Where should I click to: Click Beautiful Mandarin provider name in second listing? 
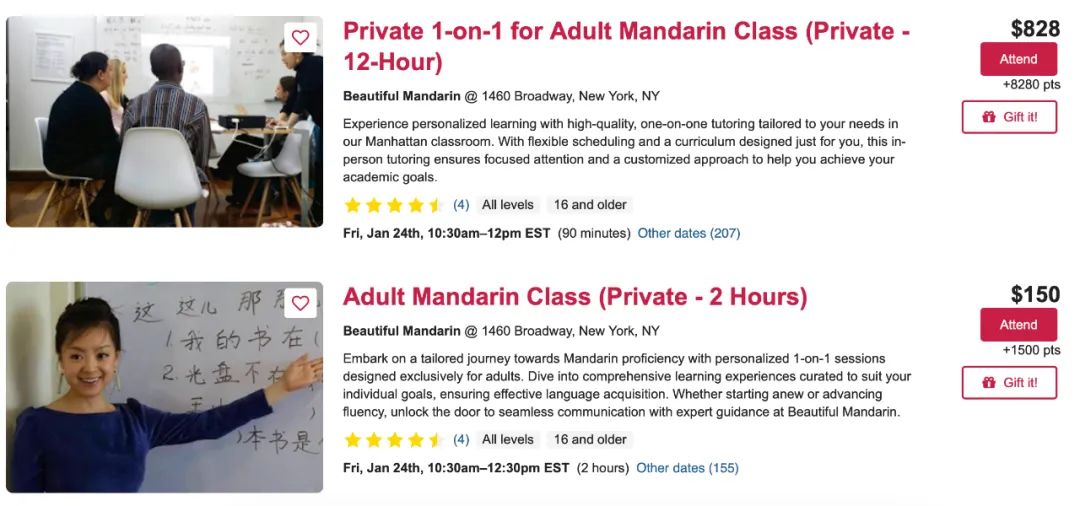[402, 331]
